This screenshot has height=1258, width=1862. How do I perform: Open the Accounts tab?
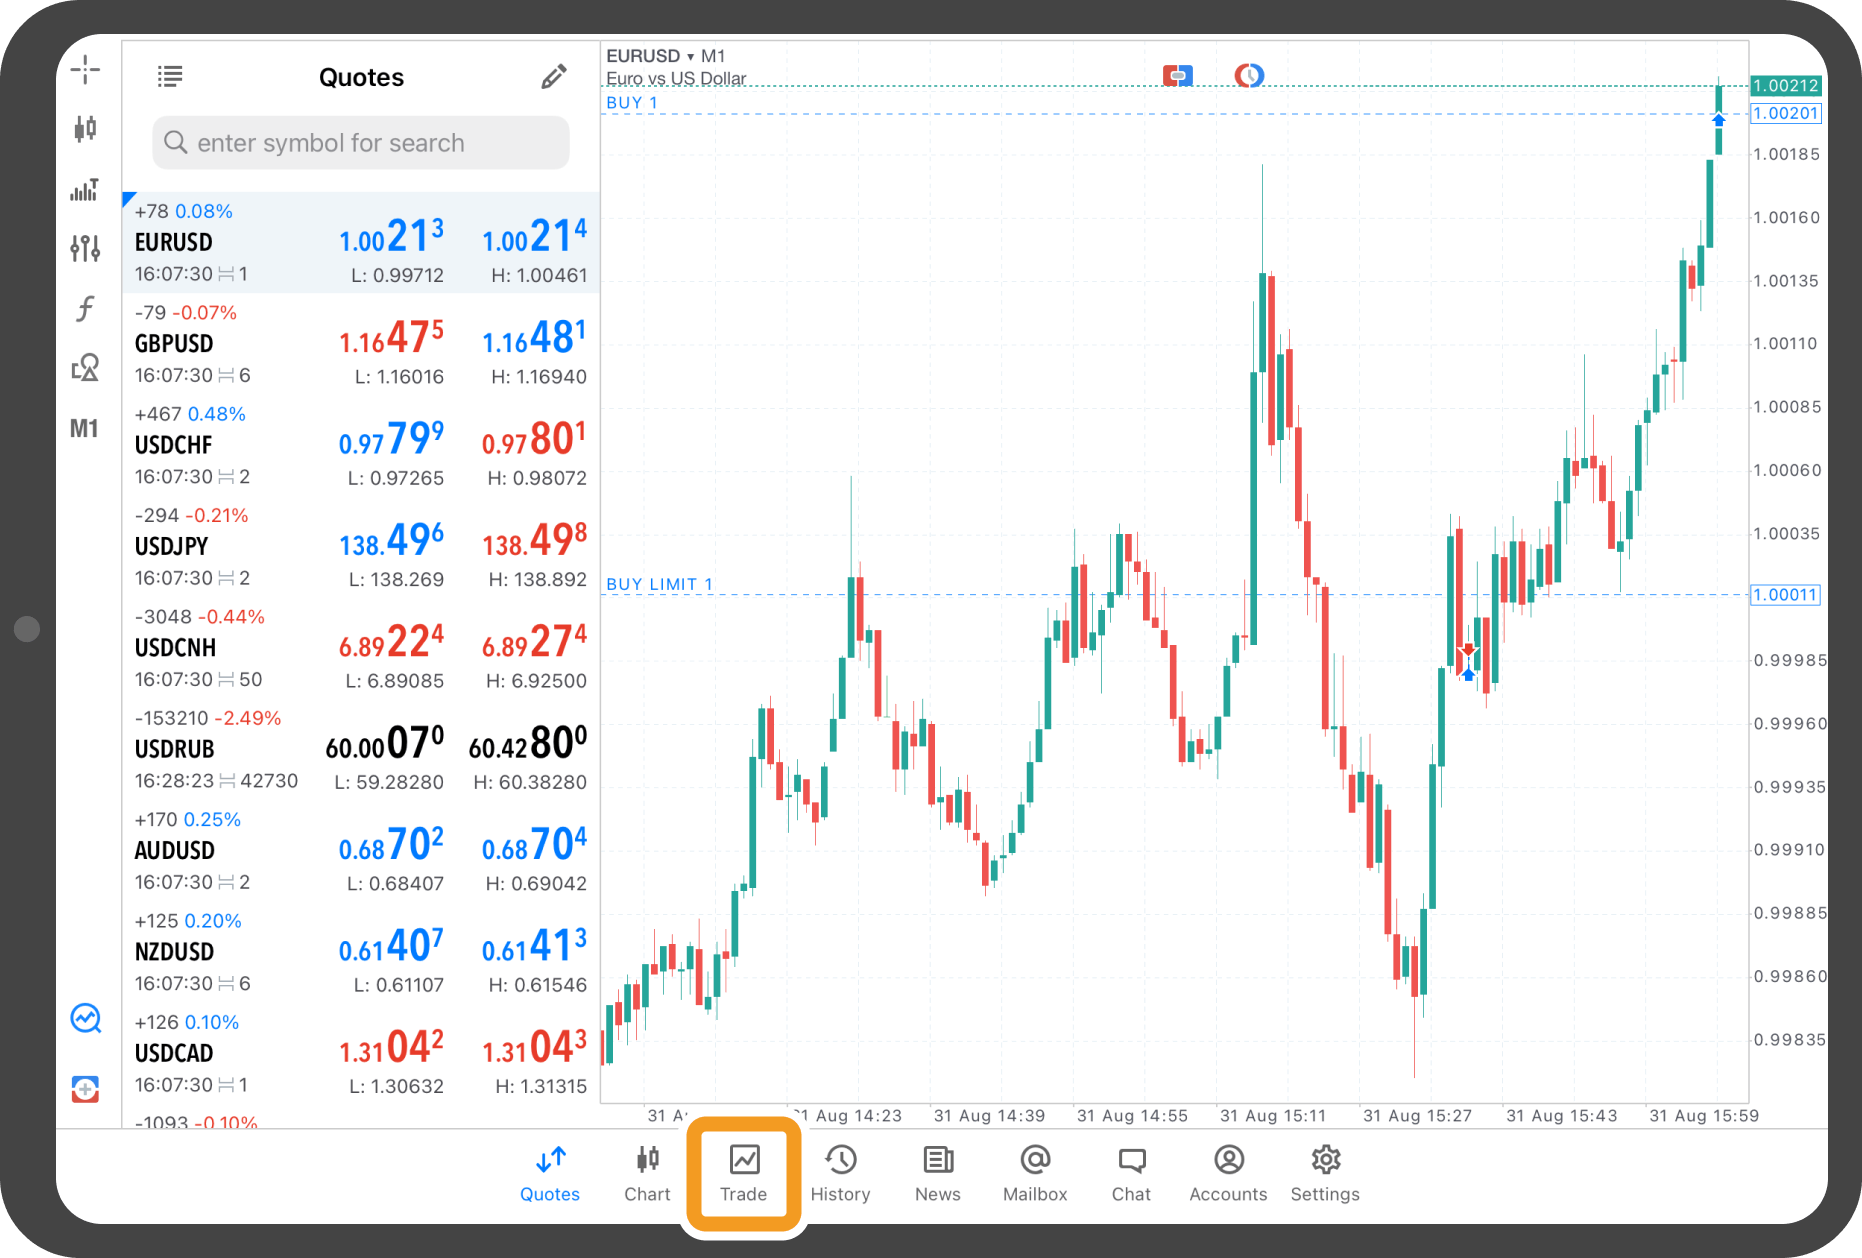(1228, 1174)
